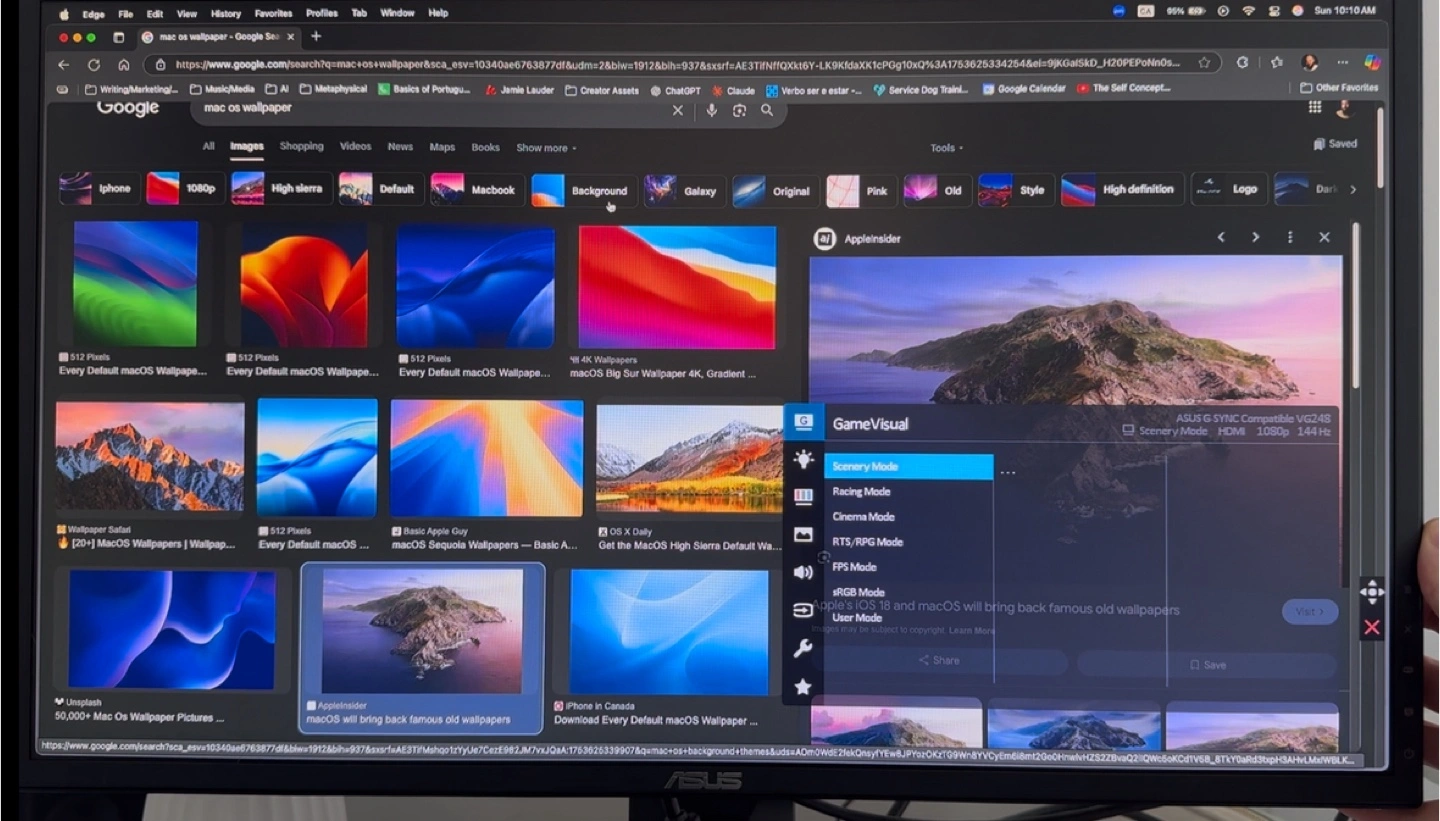Toggle the vertical tabs icon beside the tab
The image size is (1440, 821).
click(119, 37)
